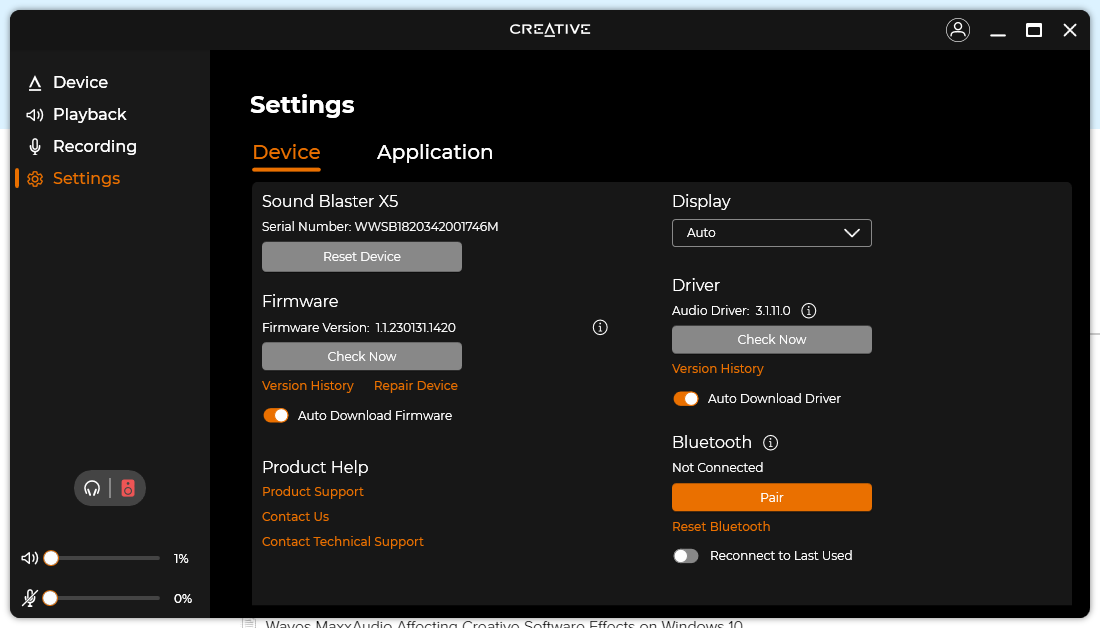
Task: Enable Reconnect to Last Used toggle
Action: pyautogui.click(x=685, y=556)
